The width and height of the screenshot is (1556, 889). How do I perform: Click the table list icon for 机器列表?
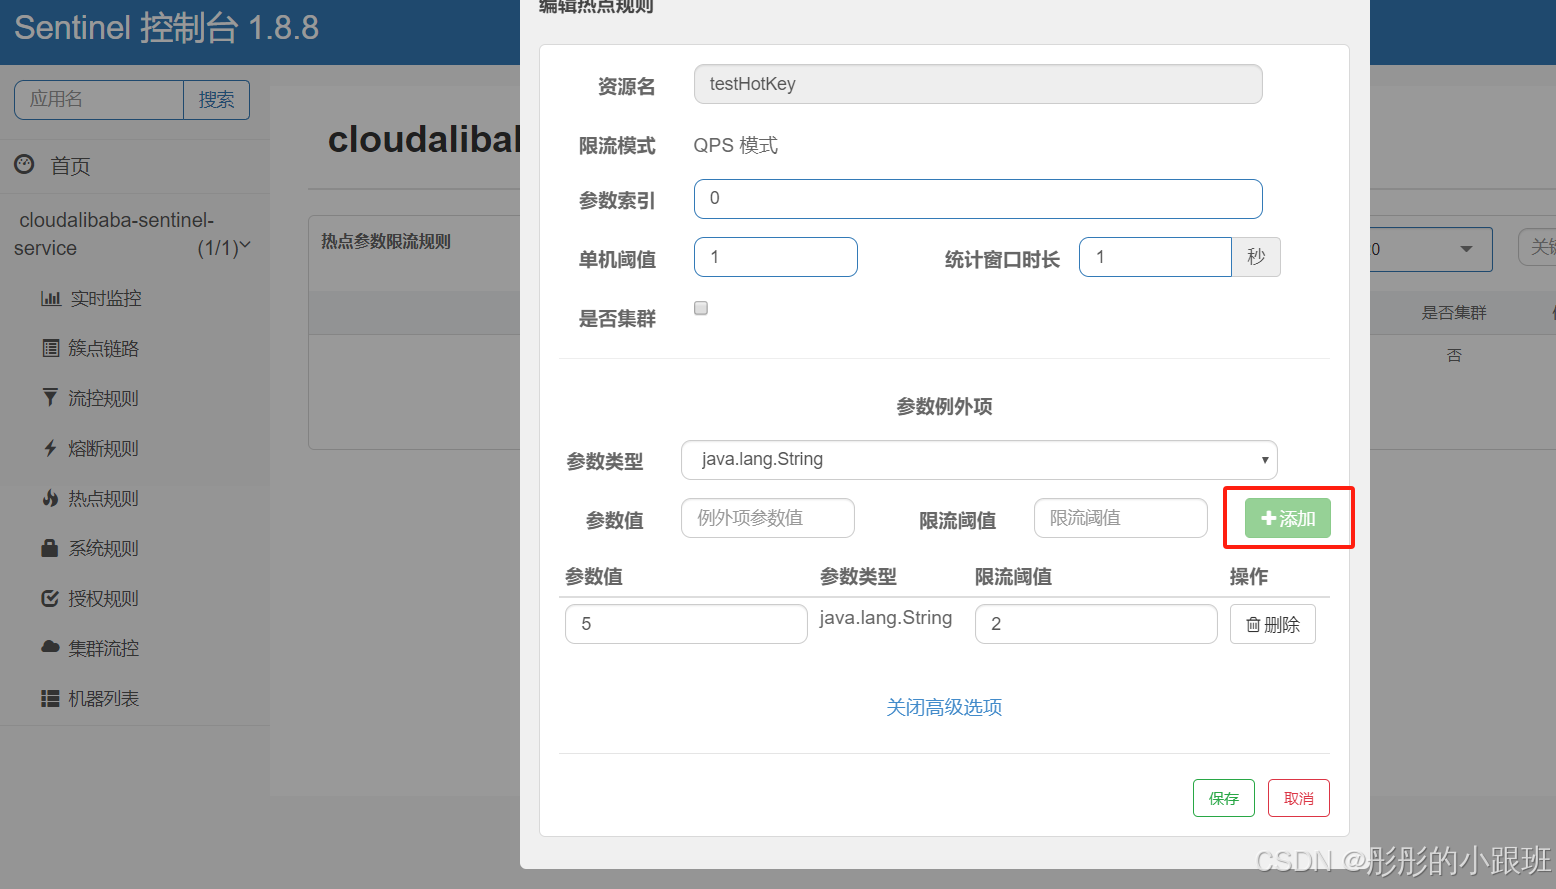point(50,698)
